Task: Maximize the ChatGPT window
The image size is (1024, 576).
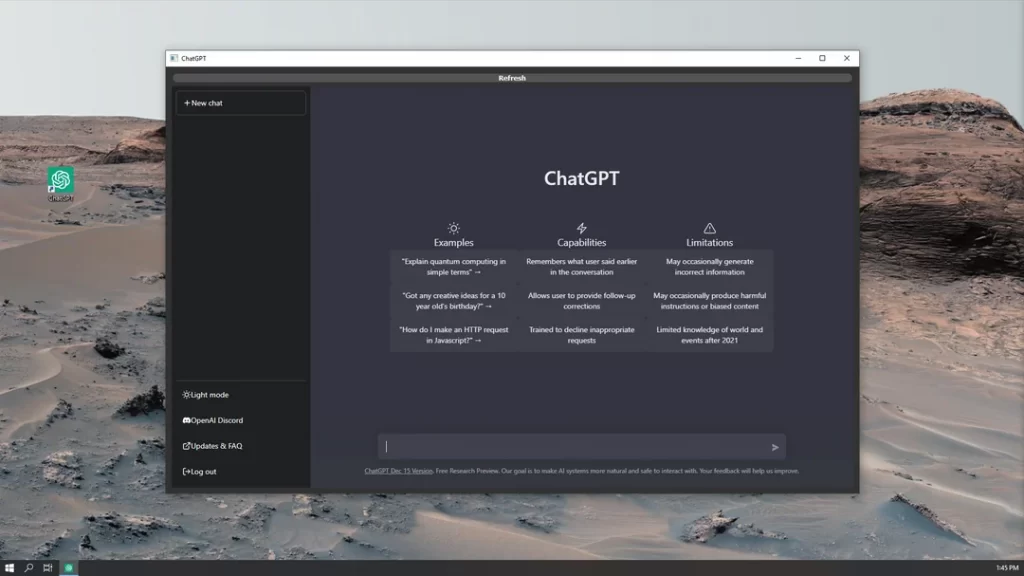Action: pyautogui.click(x=822, y=58)
